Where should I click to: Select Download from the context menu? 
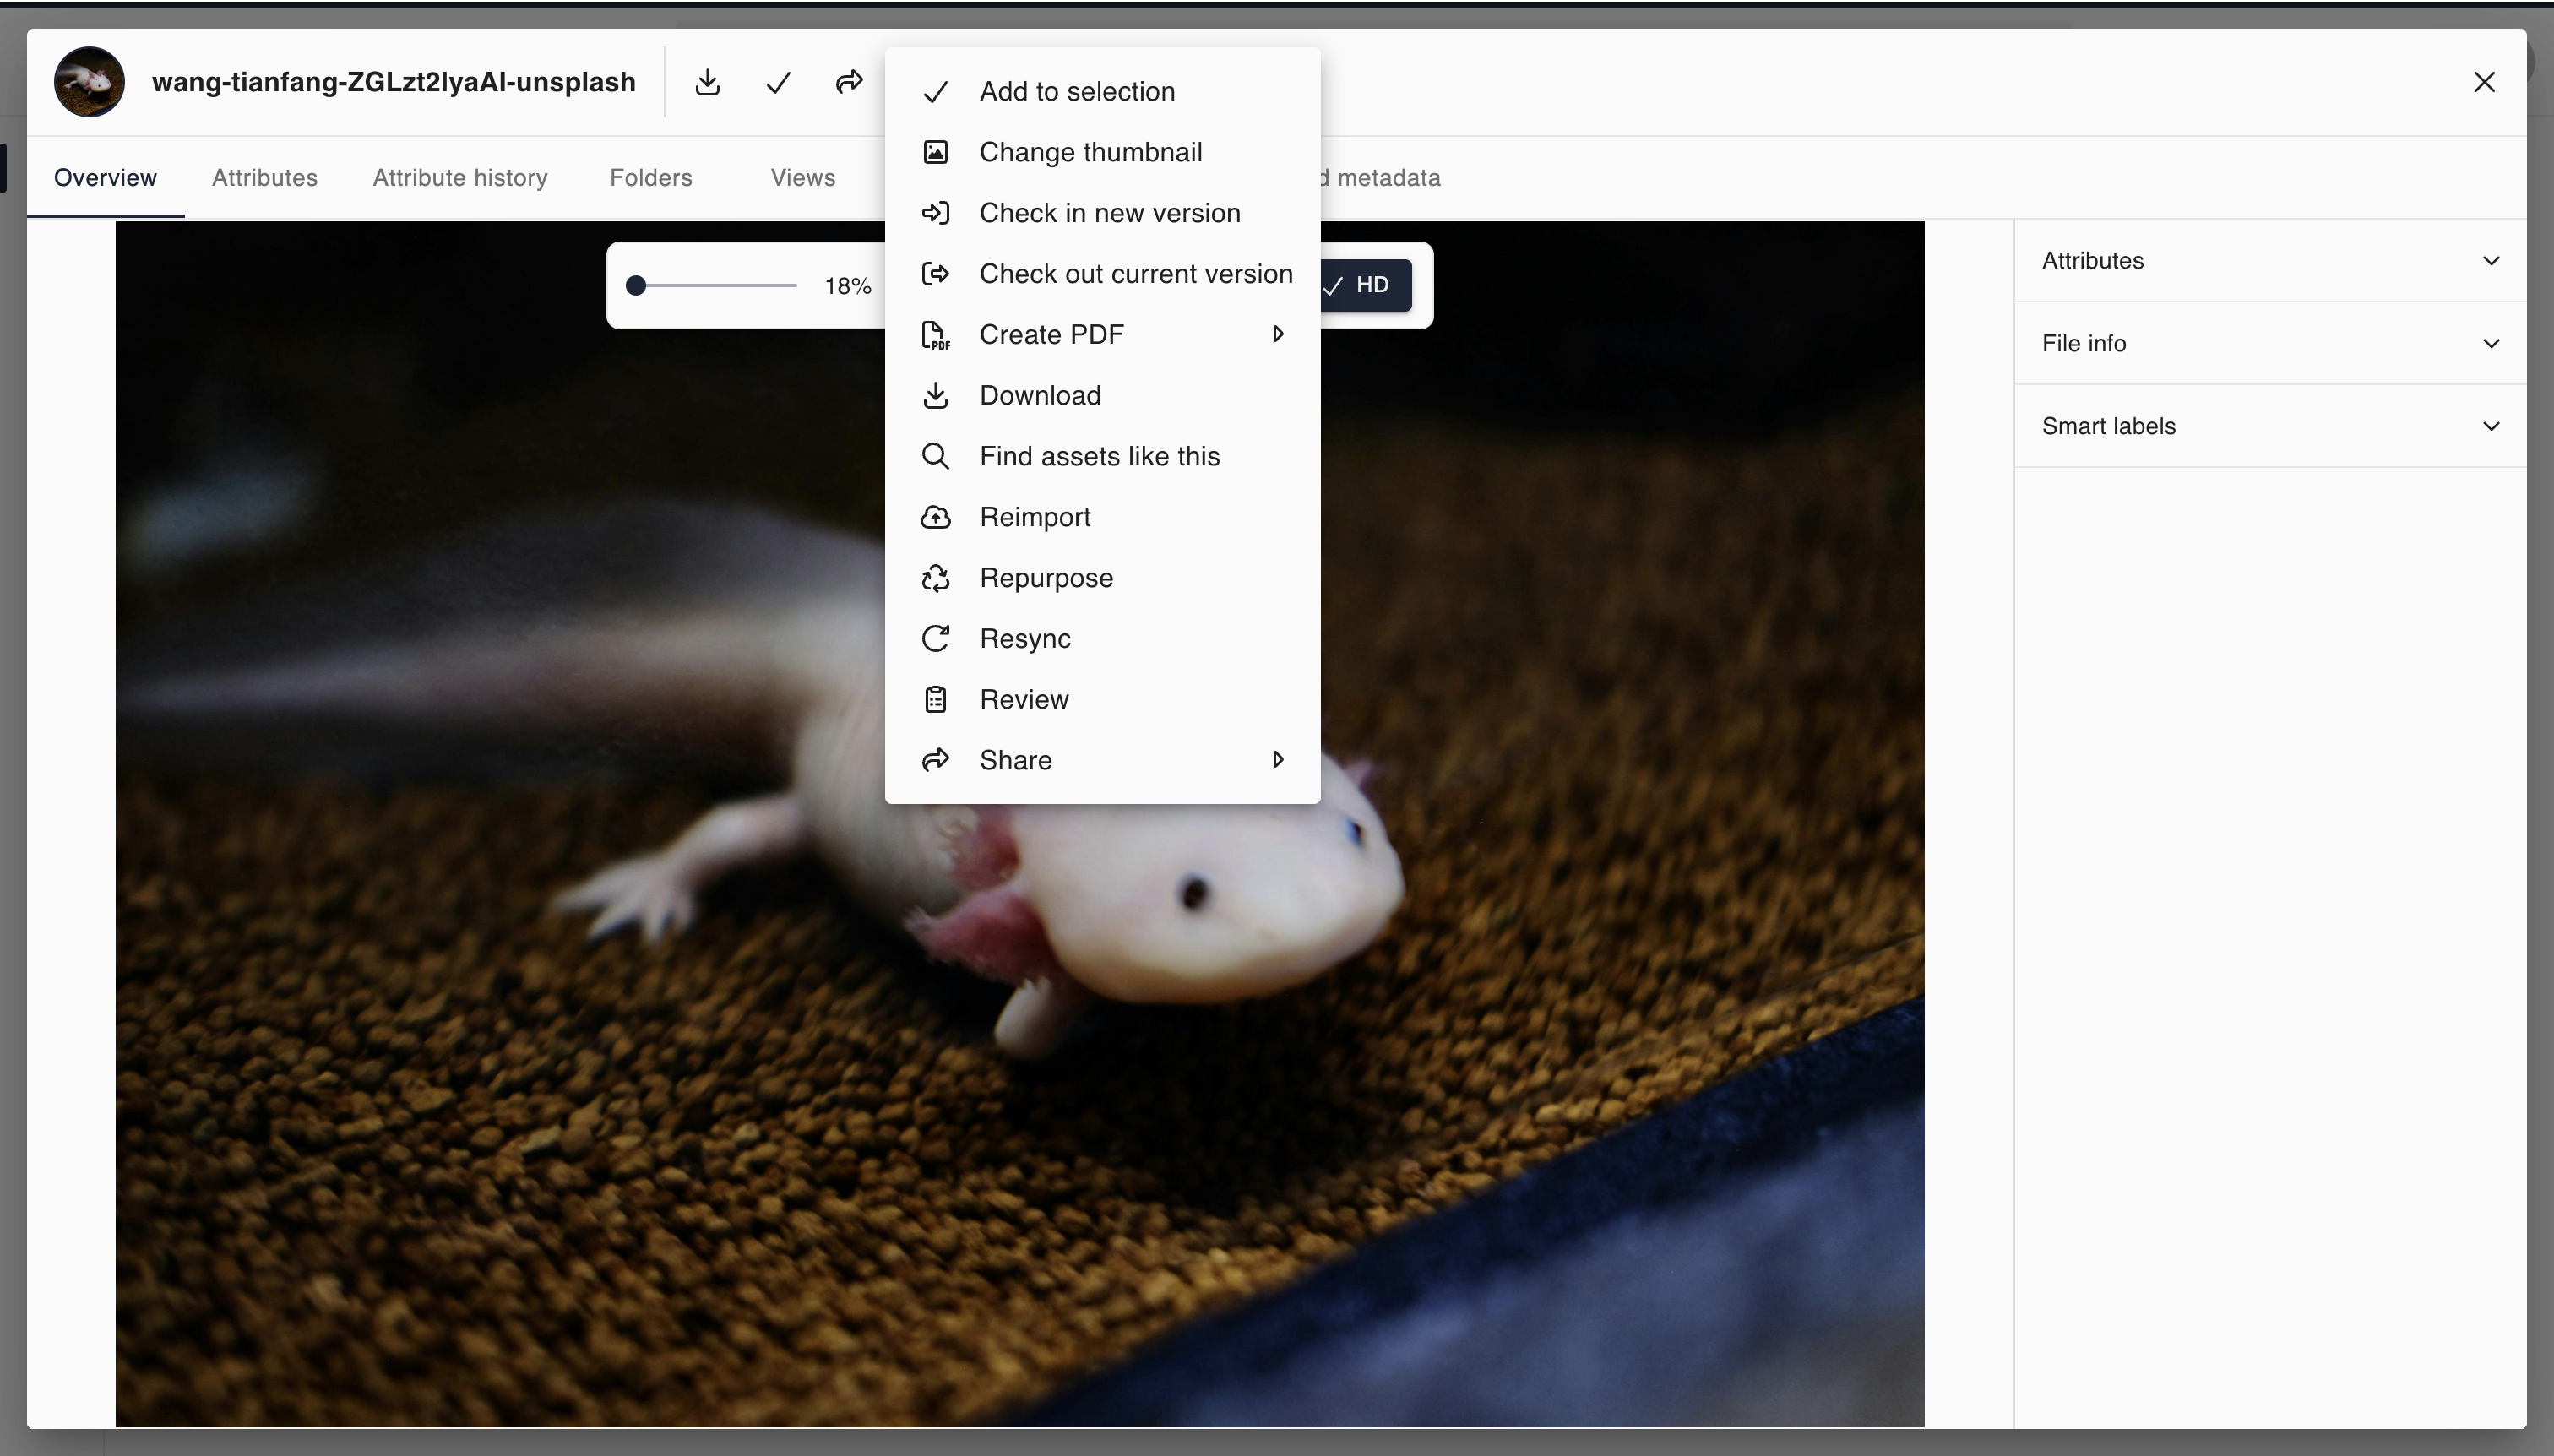click(x=1102, y=396)
